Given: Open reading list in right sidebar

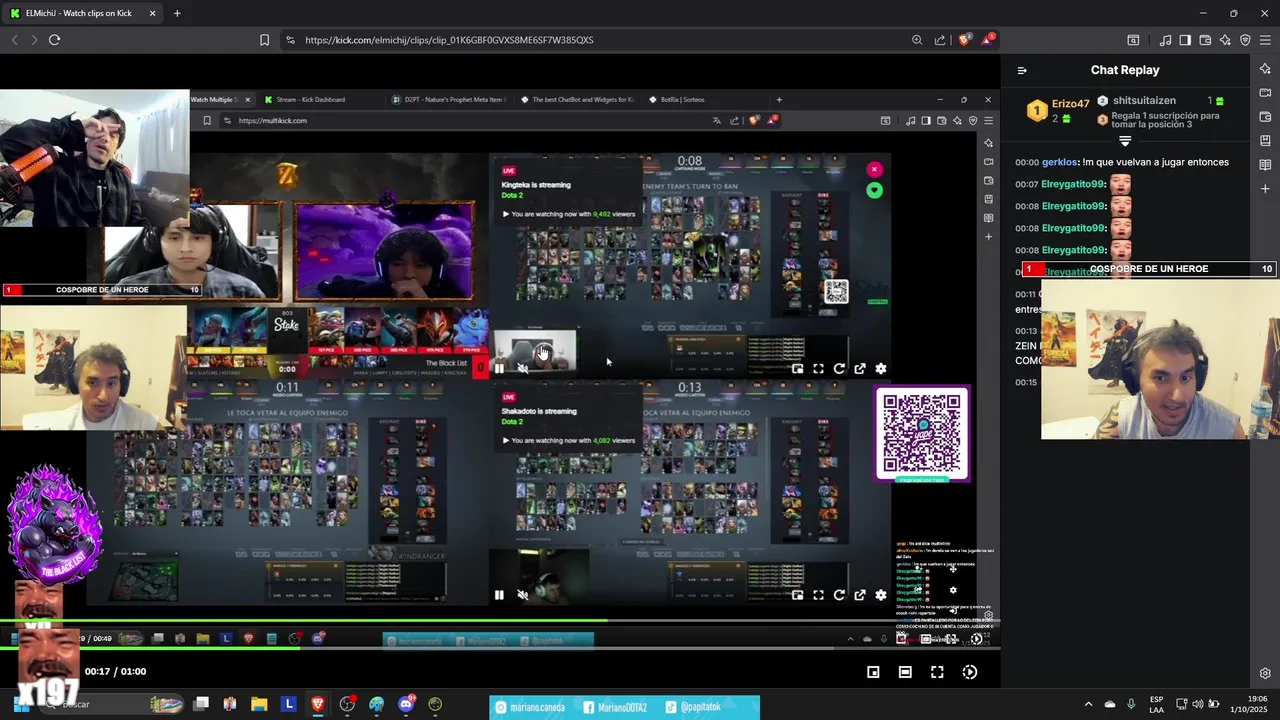Looking at the screenshot, I should pos(1265,165).
